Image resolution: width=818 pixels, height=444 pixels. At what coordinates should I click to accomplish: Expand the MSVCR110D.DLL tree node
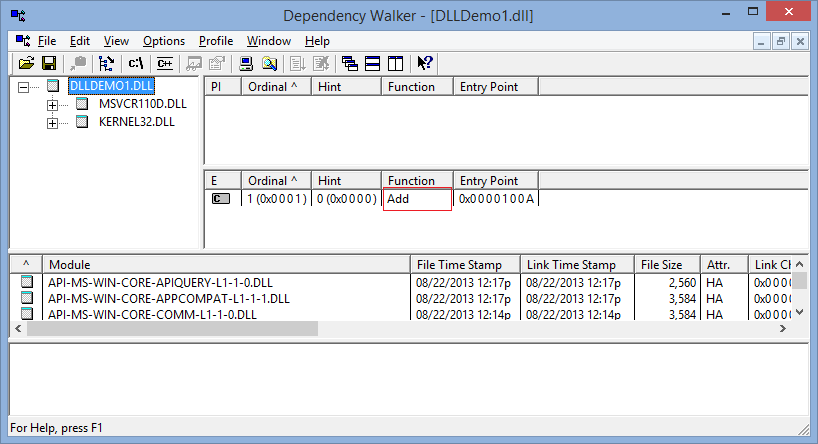52,104
